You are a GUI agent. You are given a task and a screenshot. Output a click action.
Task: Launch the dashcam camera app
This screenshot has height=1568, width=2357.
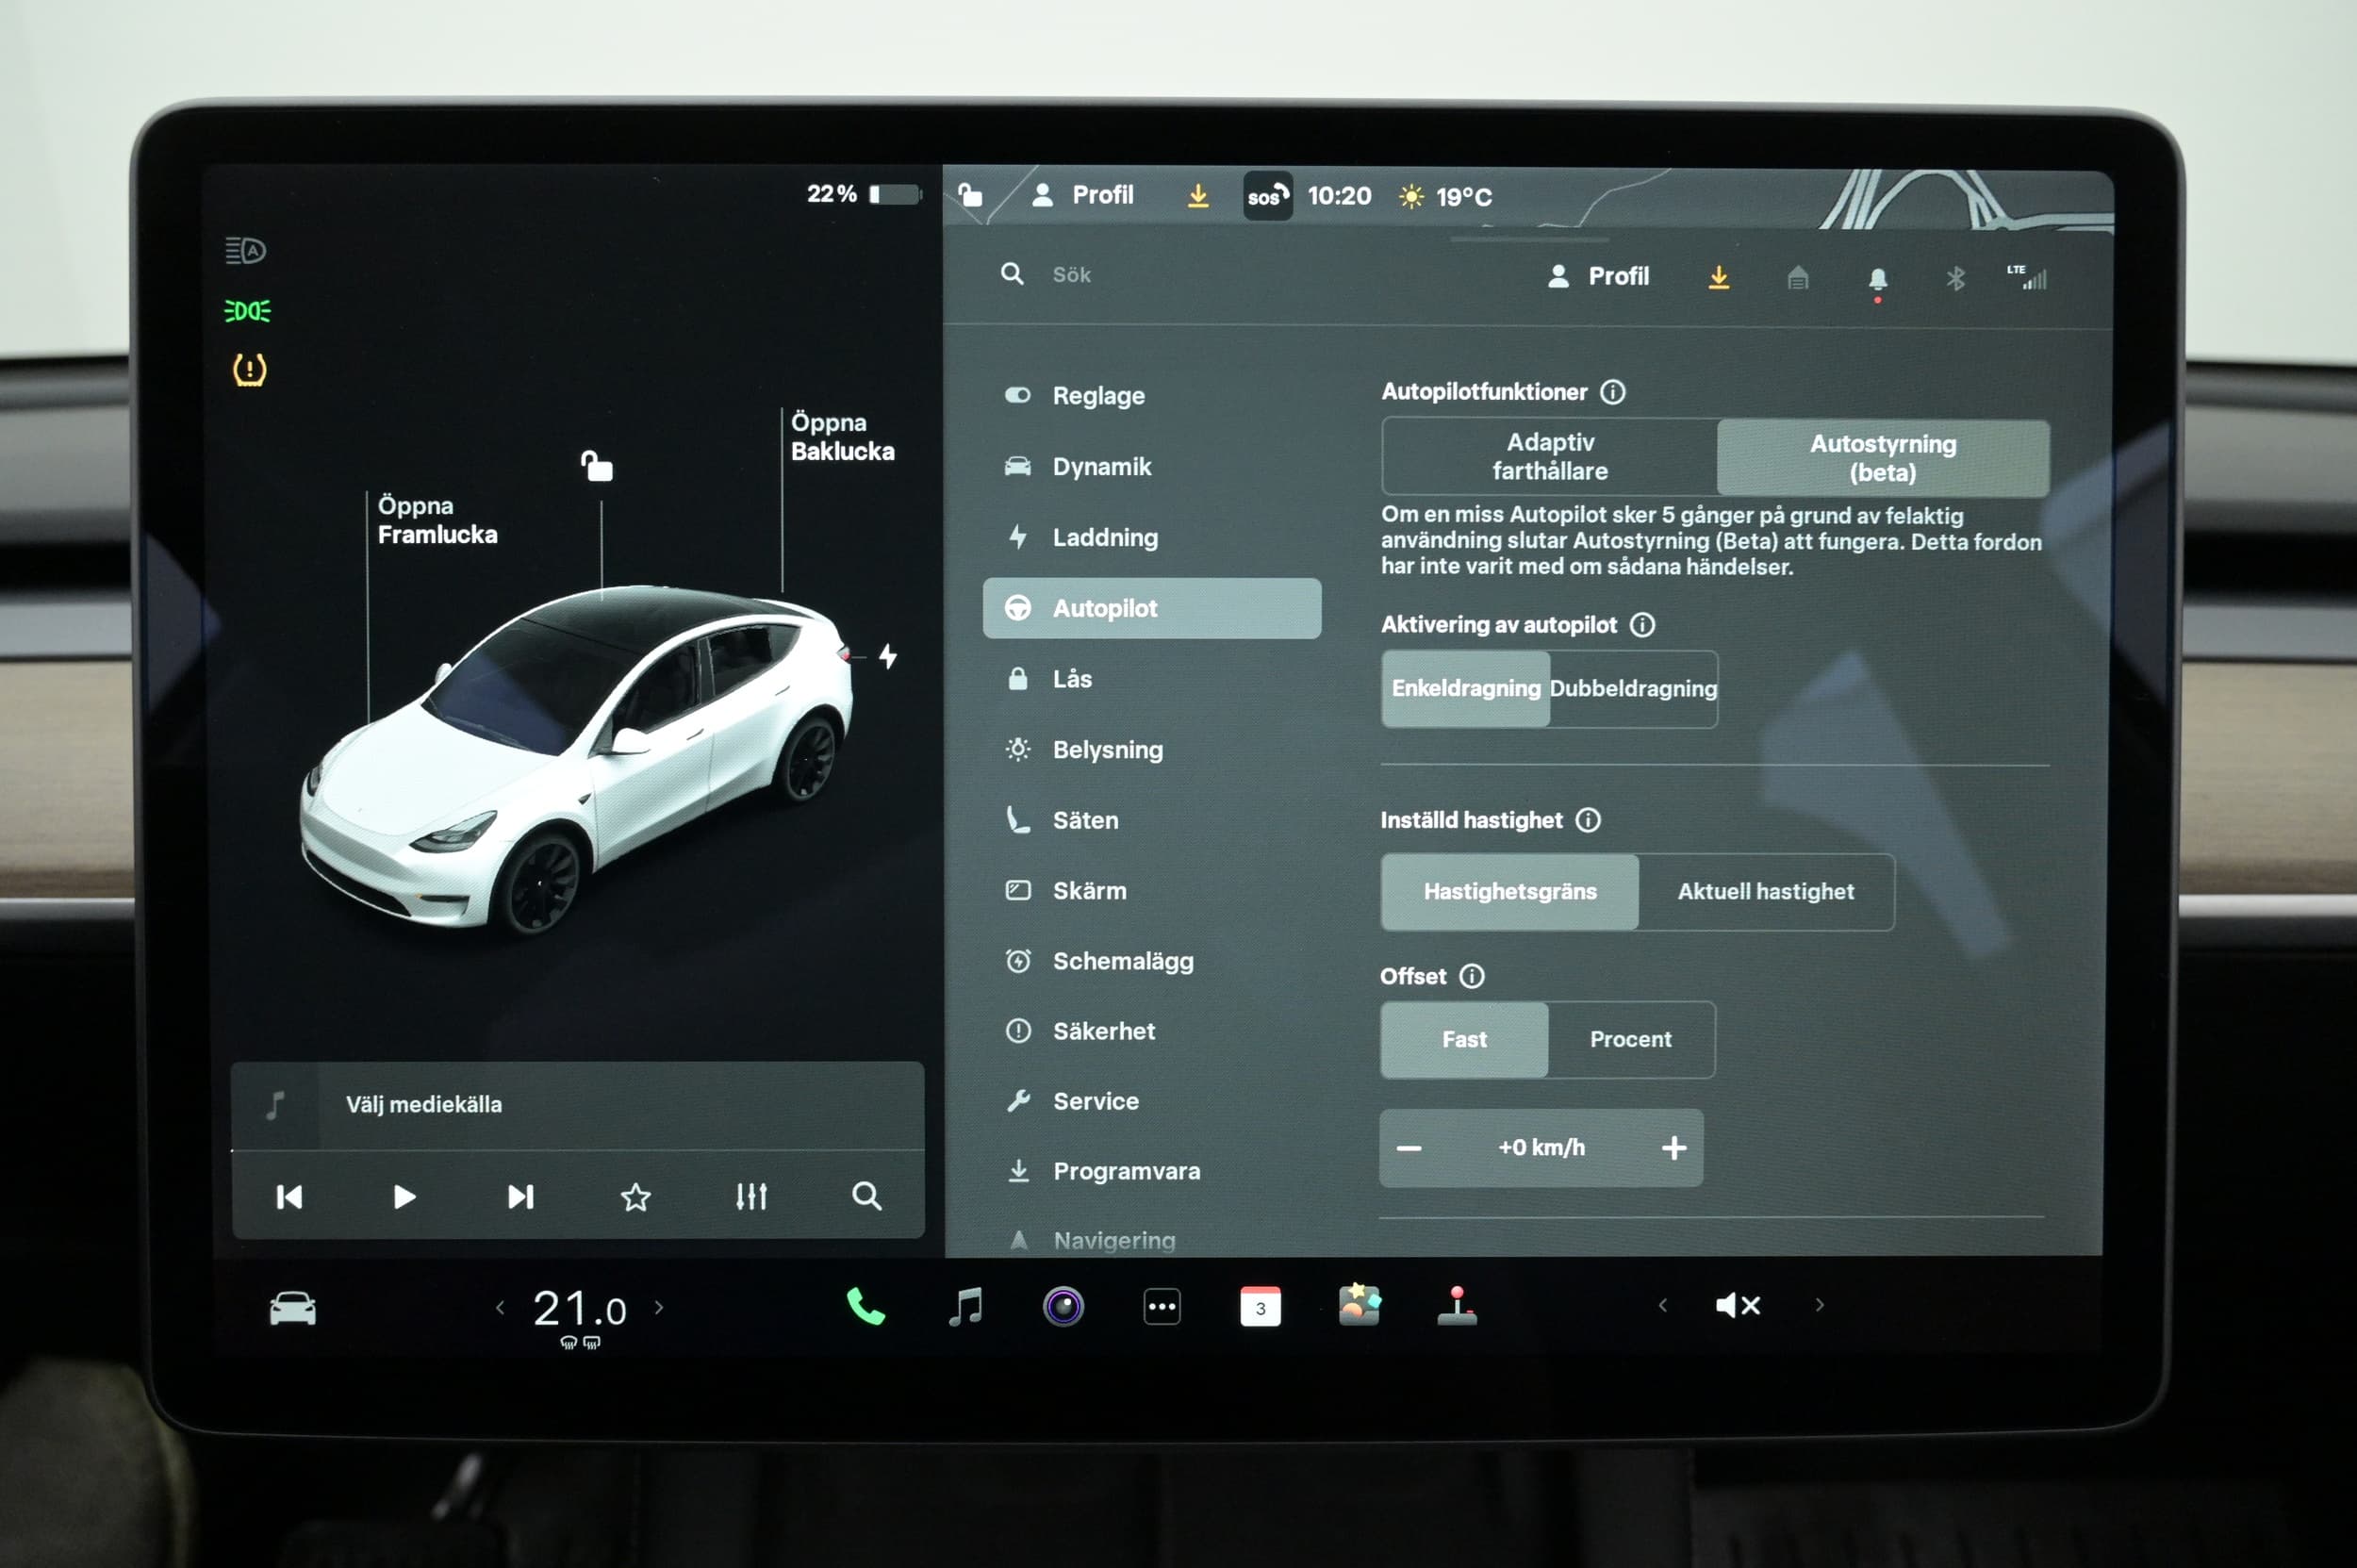click(1063, 1306)
